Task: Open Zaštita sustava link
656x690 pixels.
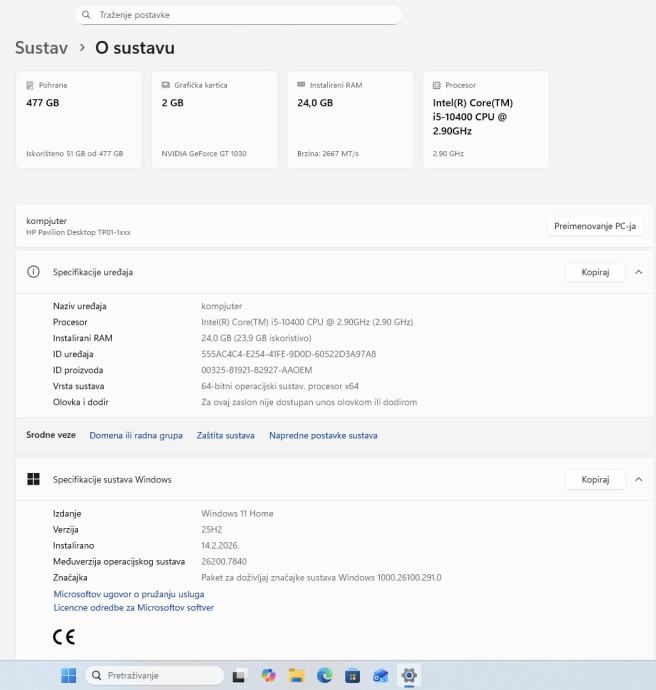Action: (225, 436)
